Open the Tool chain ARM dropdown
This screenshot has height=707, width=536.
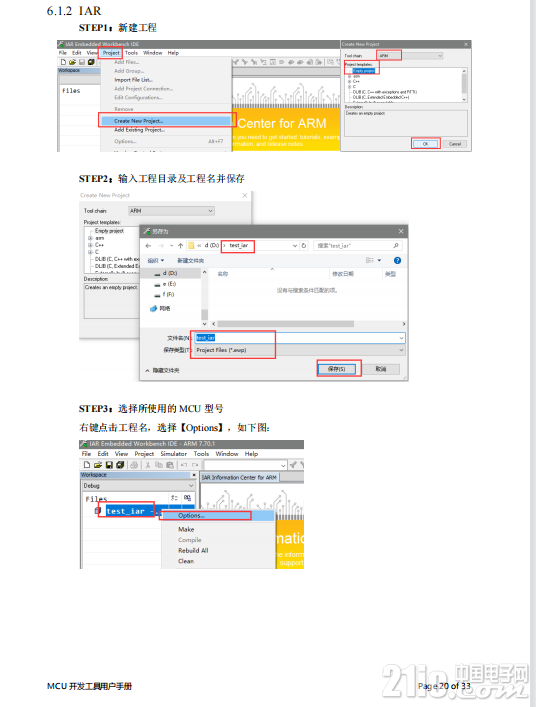[171, 211]
